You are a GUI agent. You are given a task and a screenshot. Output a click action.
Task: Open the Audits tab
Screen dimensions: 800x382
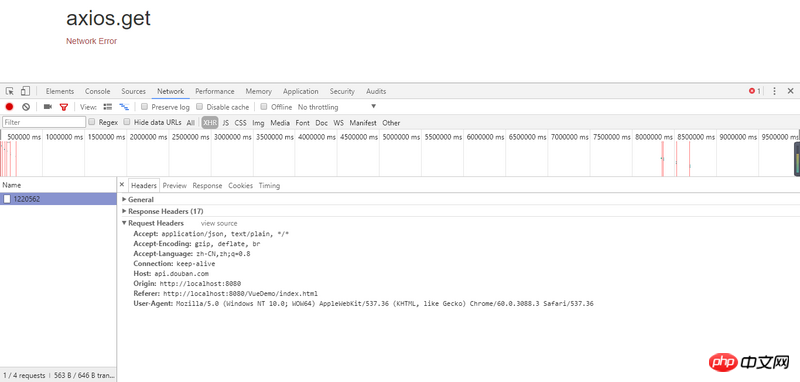click(376, 91)
